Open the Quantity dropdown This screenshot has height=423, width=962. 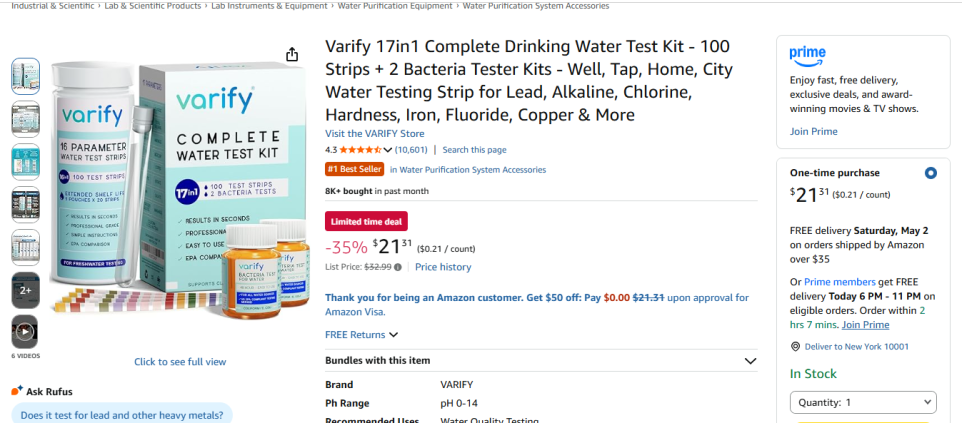(863, 402)
